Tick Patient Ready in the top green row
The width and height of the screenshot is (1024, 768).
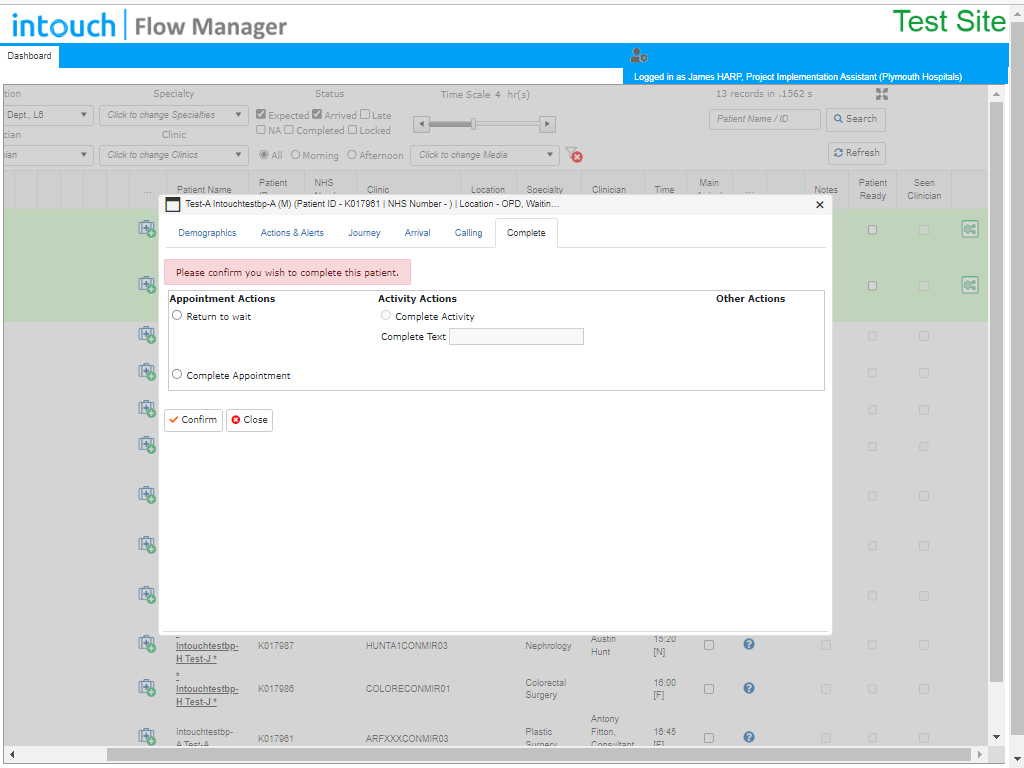(872, 230)
